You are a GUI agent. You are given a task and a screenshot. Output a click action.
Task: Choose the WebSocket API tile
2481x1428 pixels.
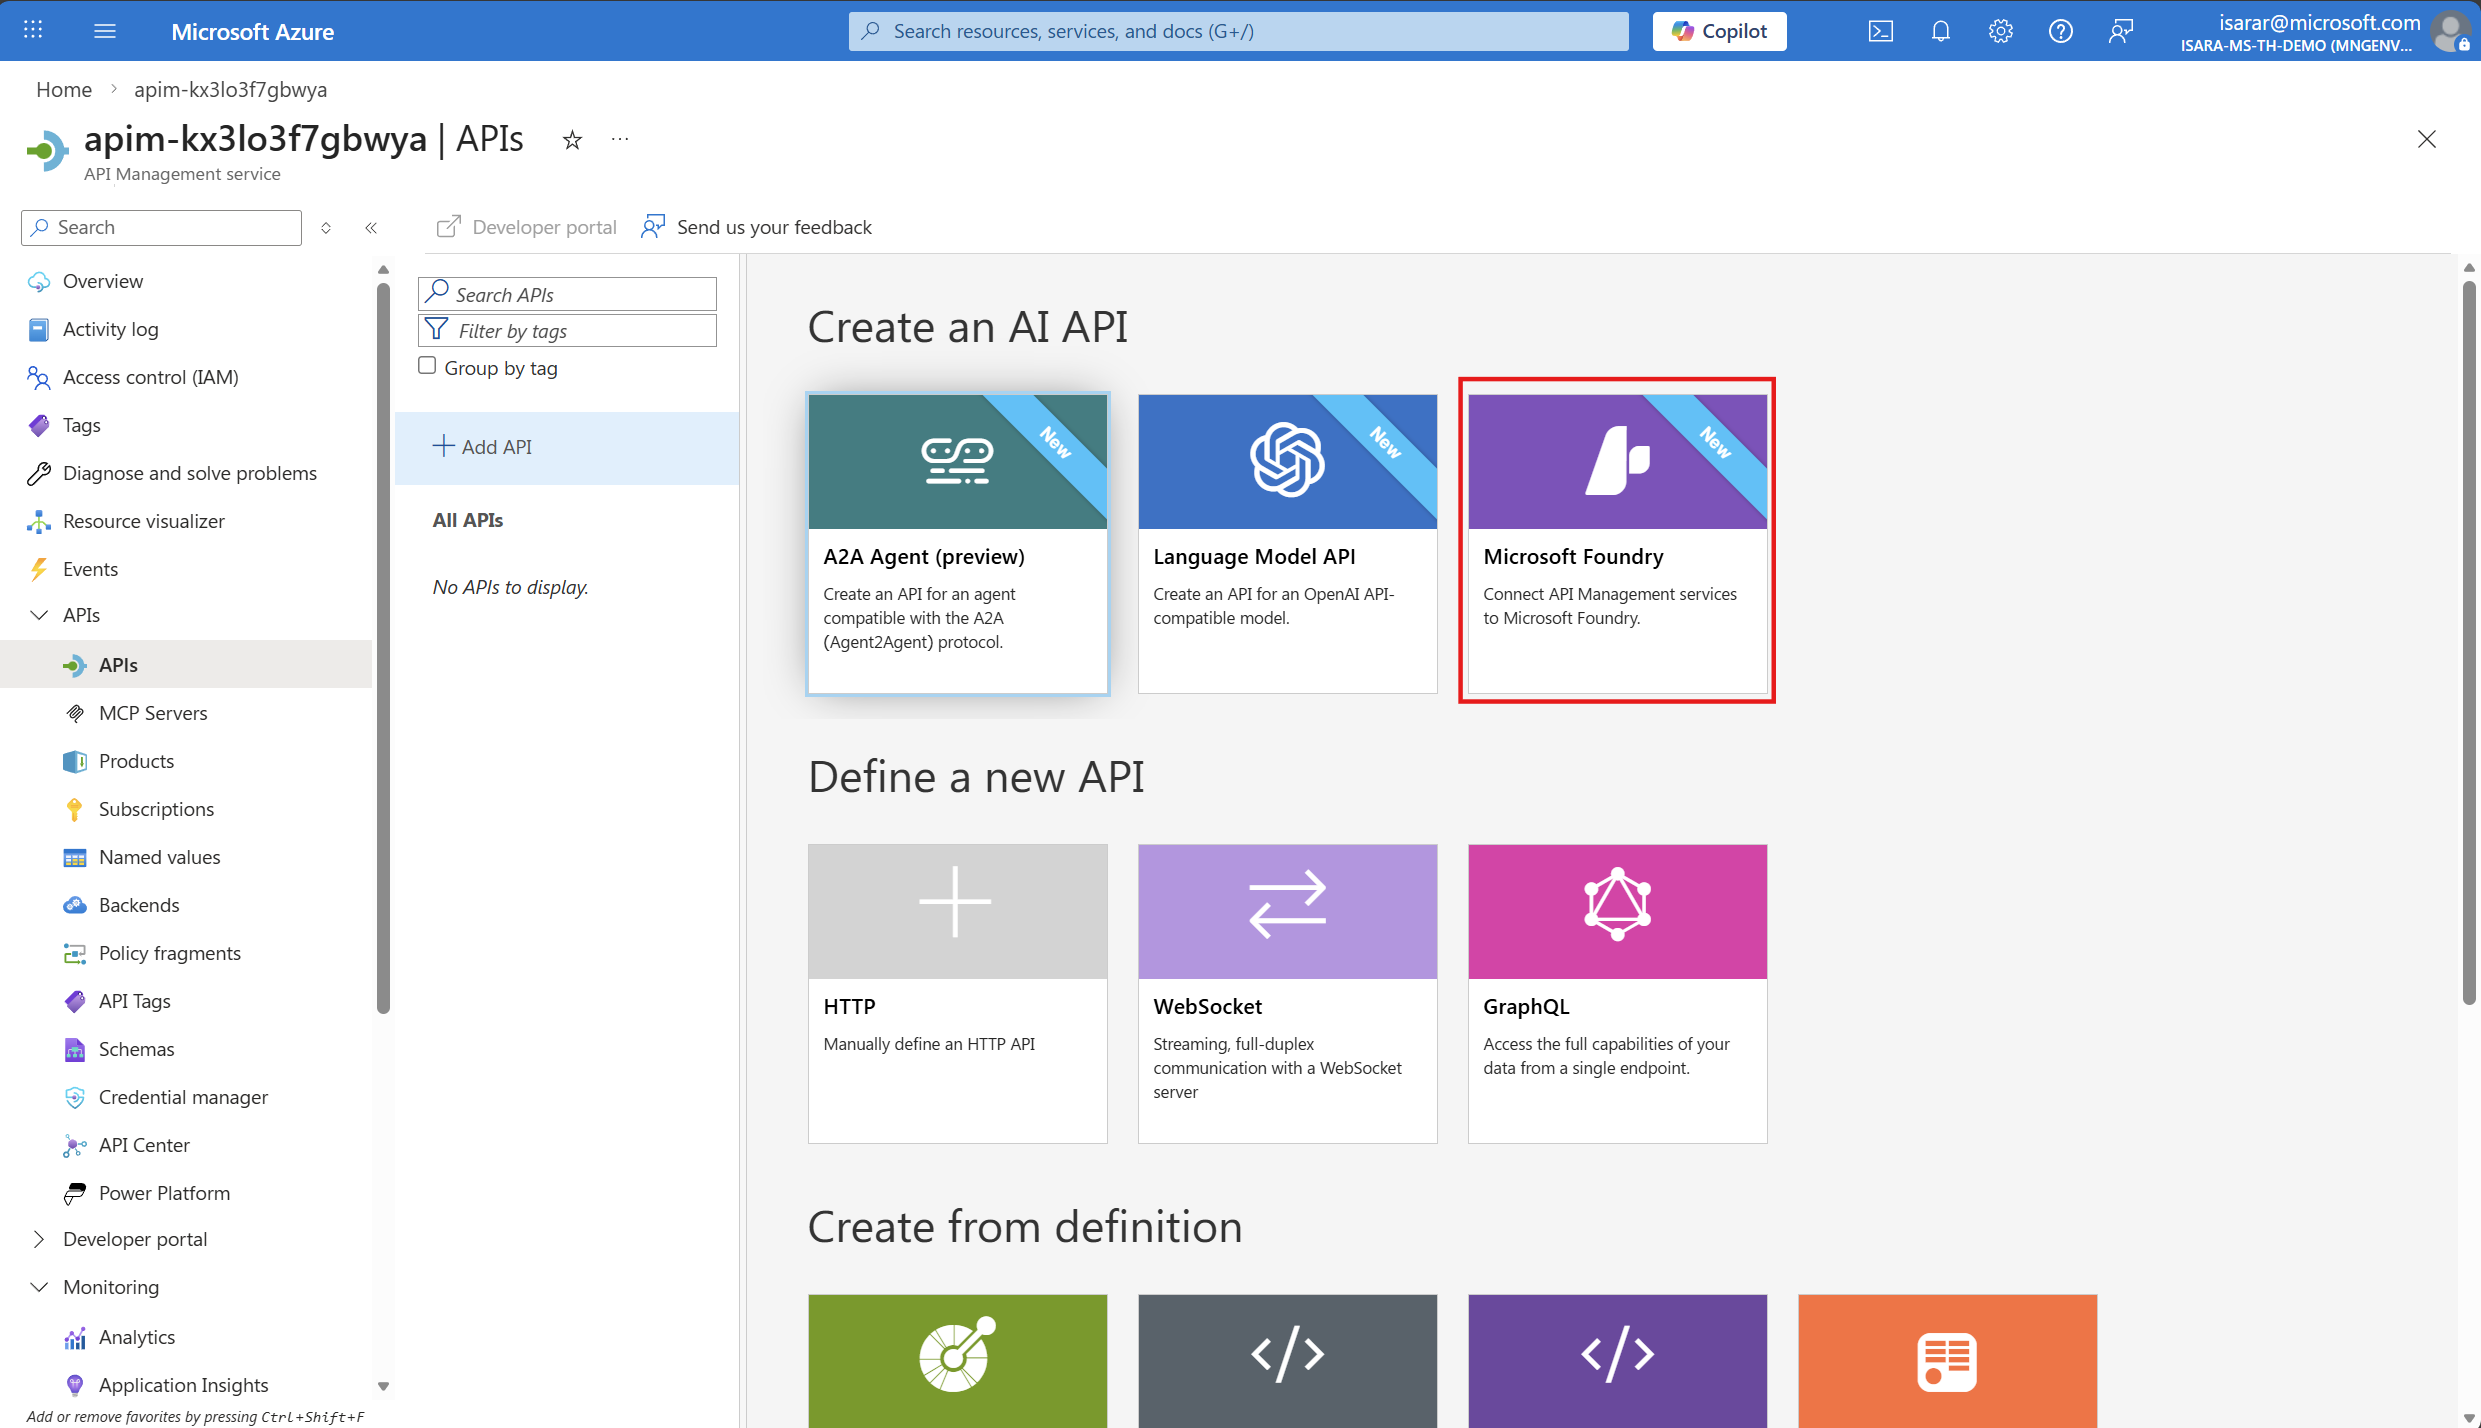[1288, 993]
